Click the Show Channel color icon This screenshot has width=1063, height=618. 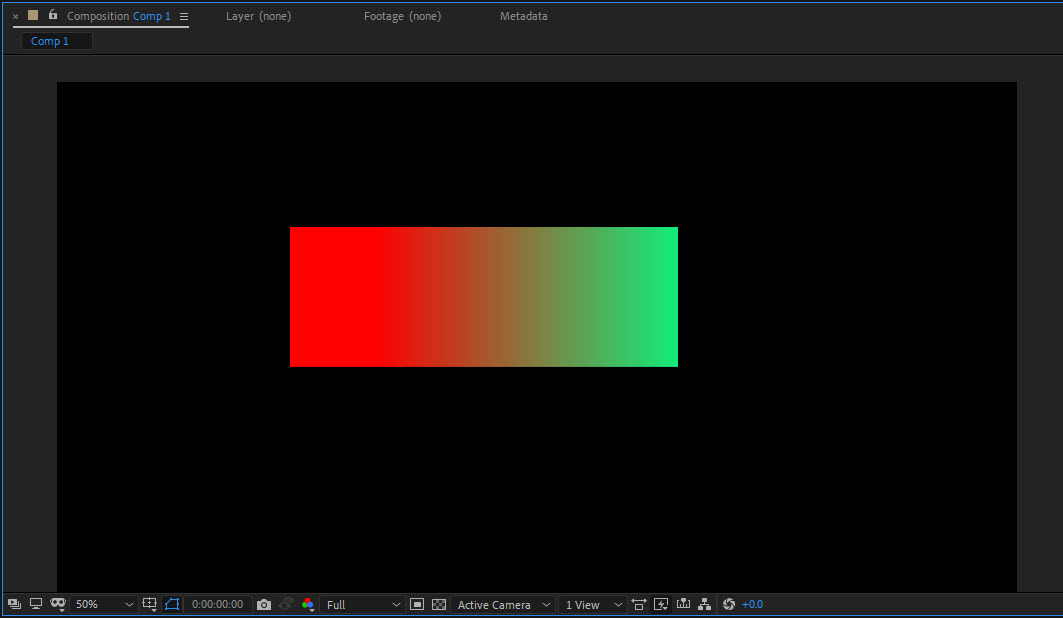click(x=307, y=604)
